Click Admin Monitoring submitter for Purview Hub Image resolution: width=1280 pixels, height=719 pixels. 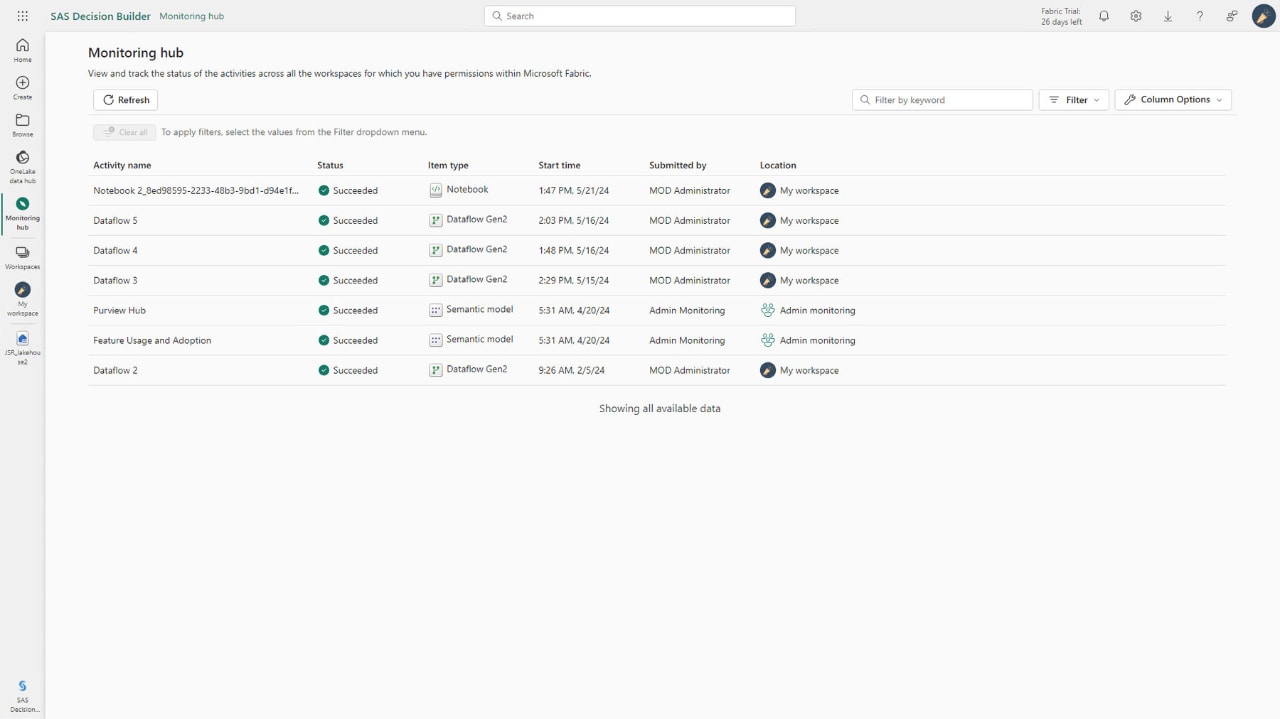(x=687, y=310)
